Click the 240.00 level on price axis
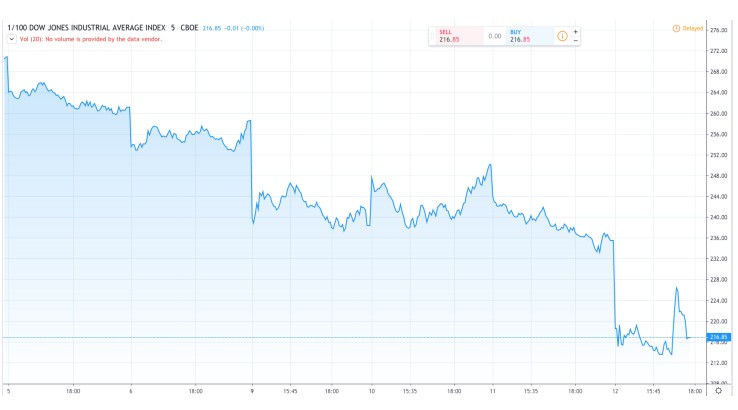This screenshot has width=738, height=410. [717, 217]
